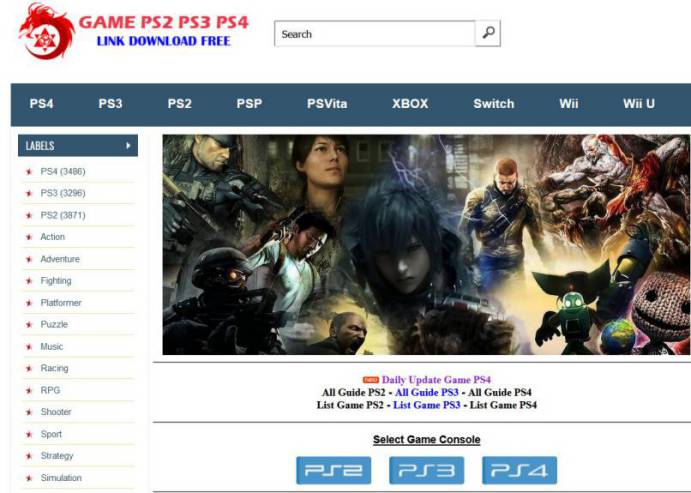Open the PS2 navigation menu item
Screen dimensions: 691x493
click(x=179, y=104)
